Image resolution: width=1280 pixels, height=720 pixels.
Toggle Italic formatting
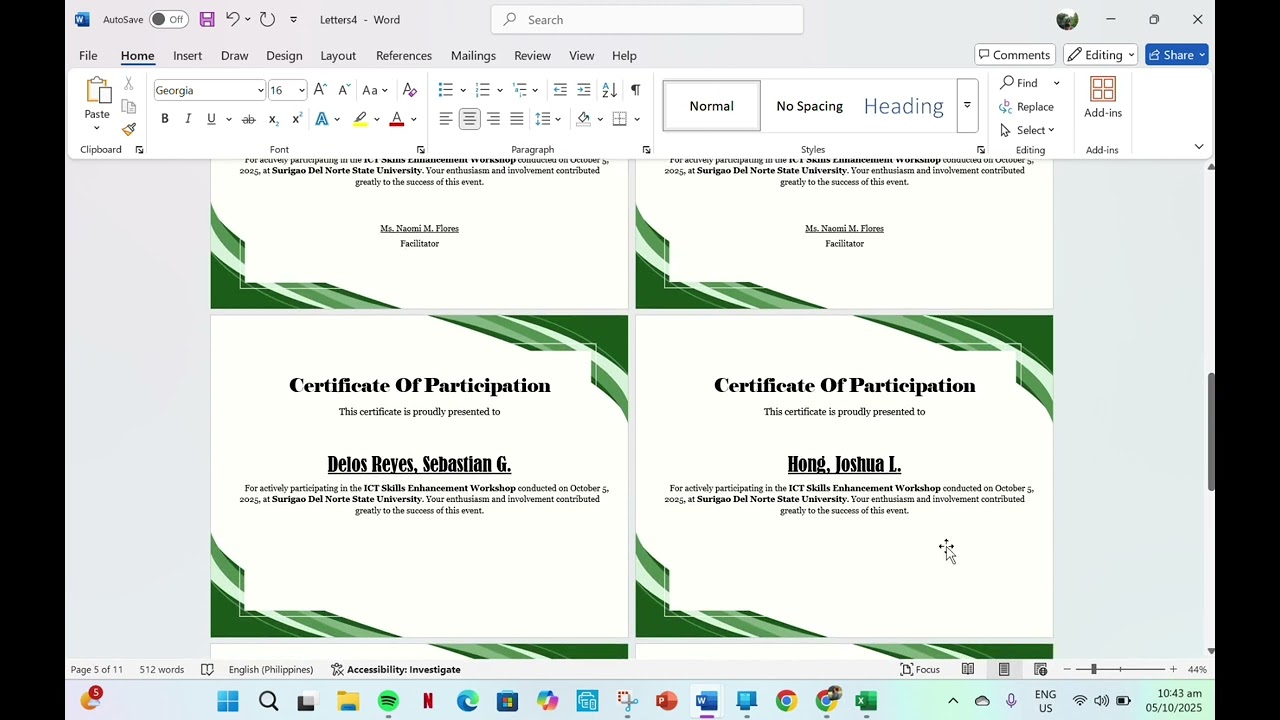pyautogui.click(x=187, y=119)
